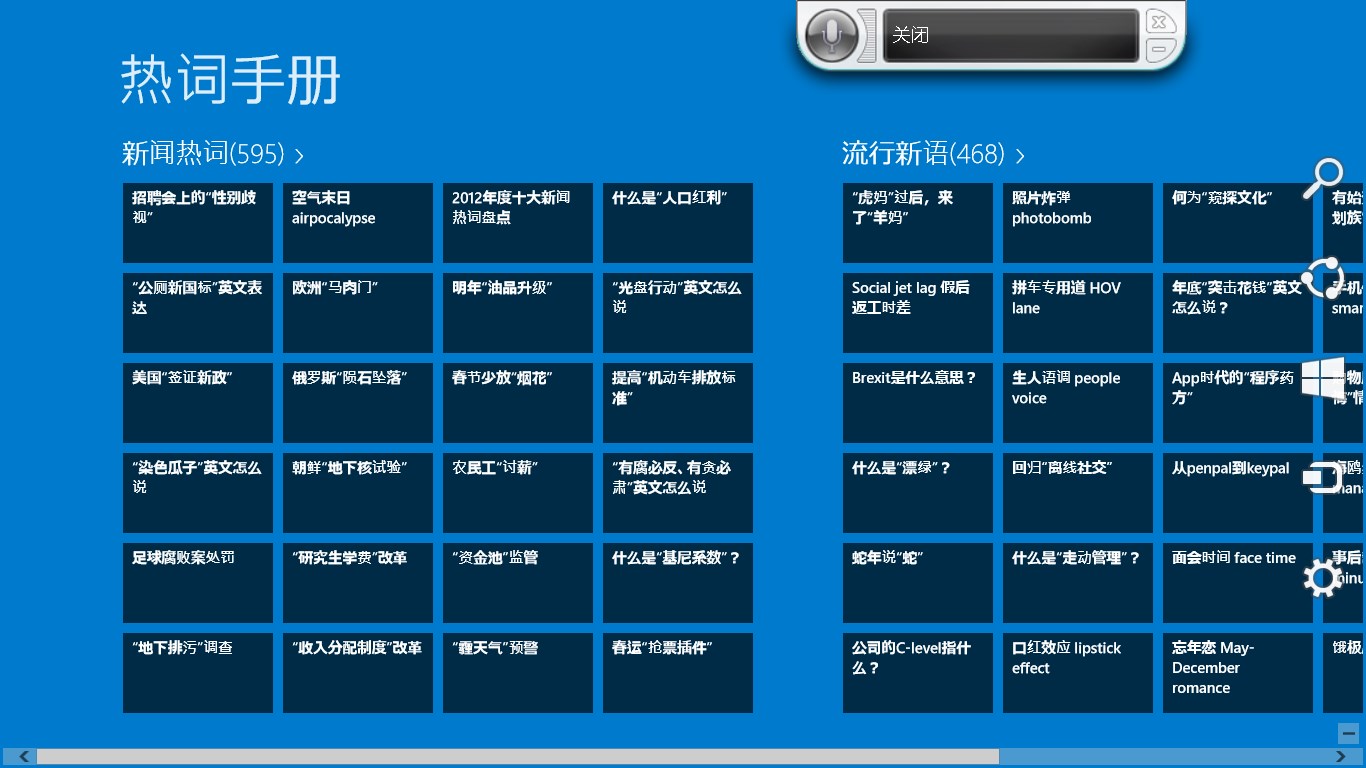Click the voice command display showing 关闭

1010,35
